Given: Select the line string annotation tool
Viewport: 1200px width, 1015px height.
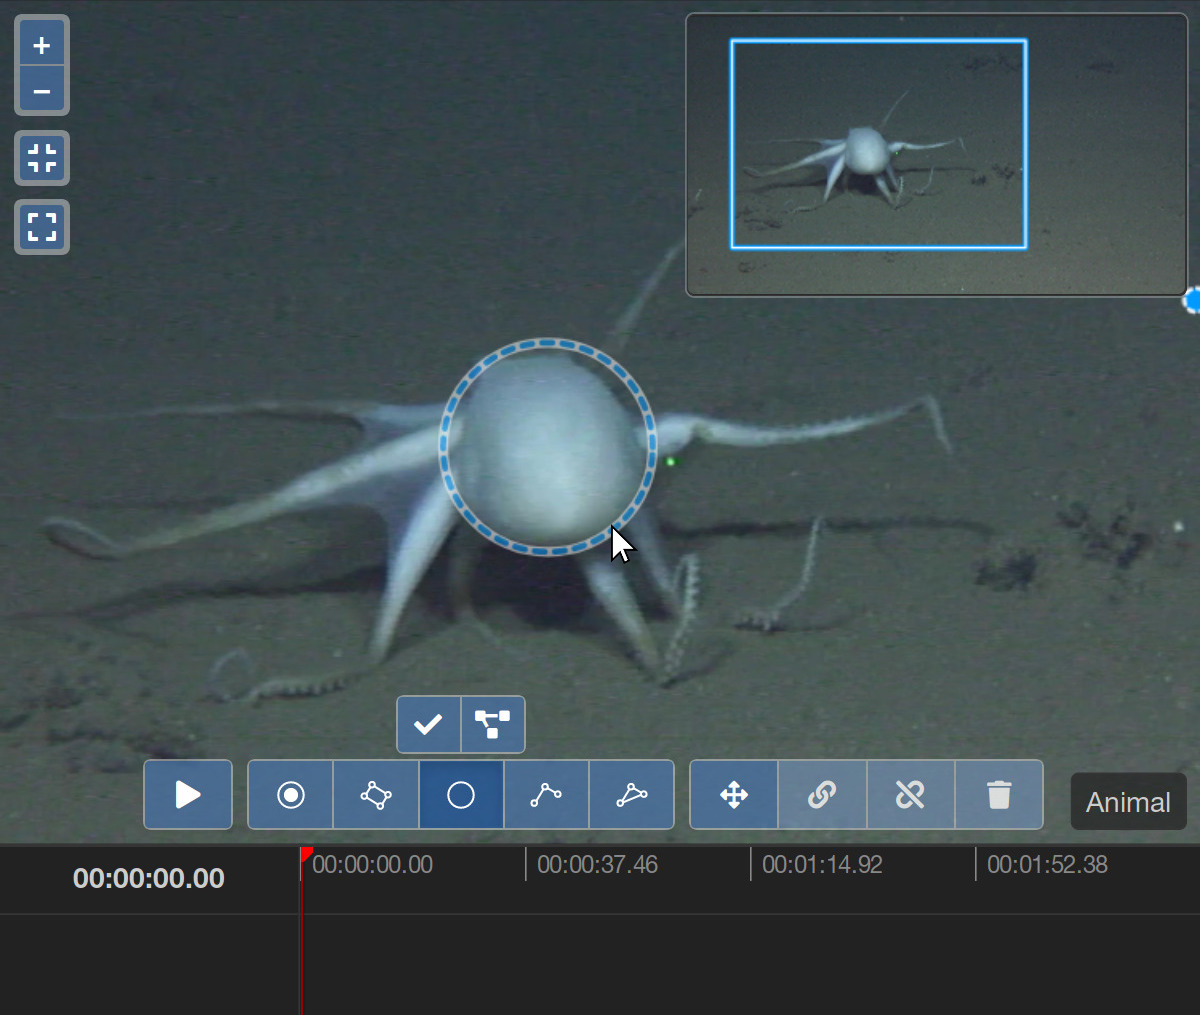Looking at the screenshot, I should pos(546,795).
